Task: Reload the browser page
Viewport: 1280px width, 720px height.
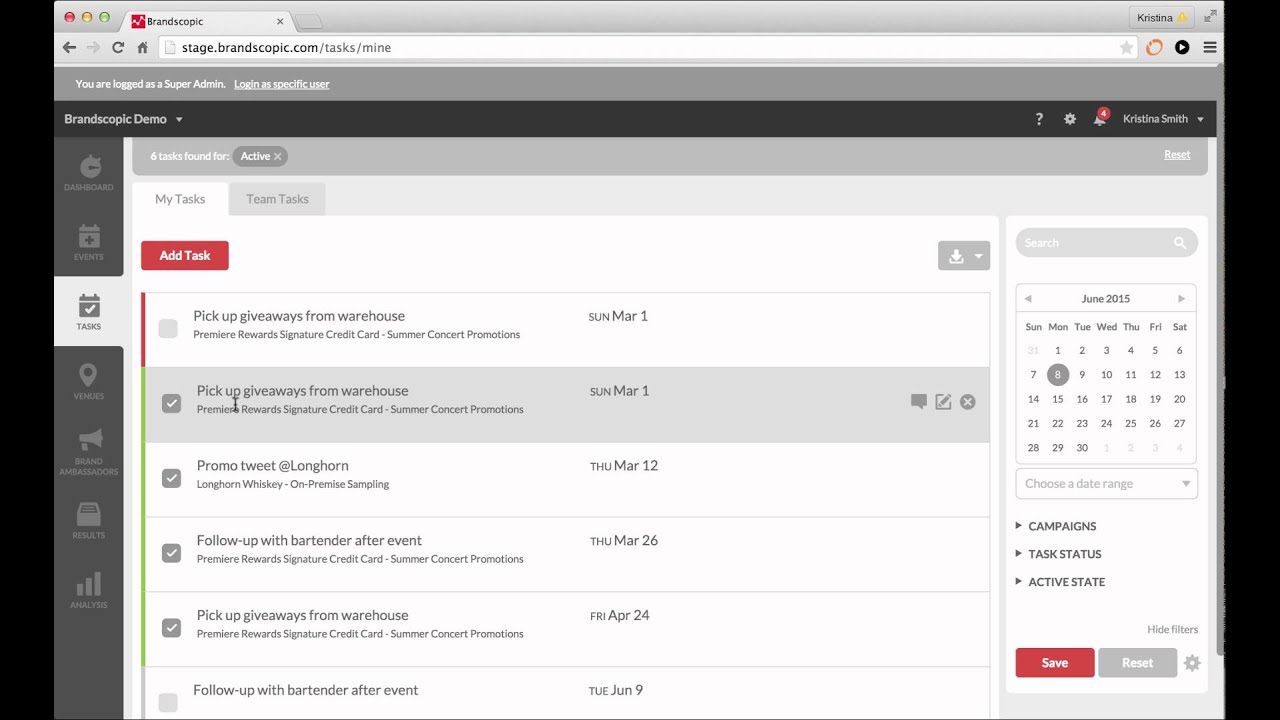Action: [x=118, y=47]
